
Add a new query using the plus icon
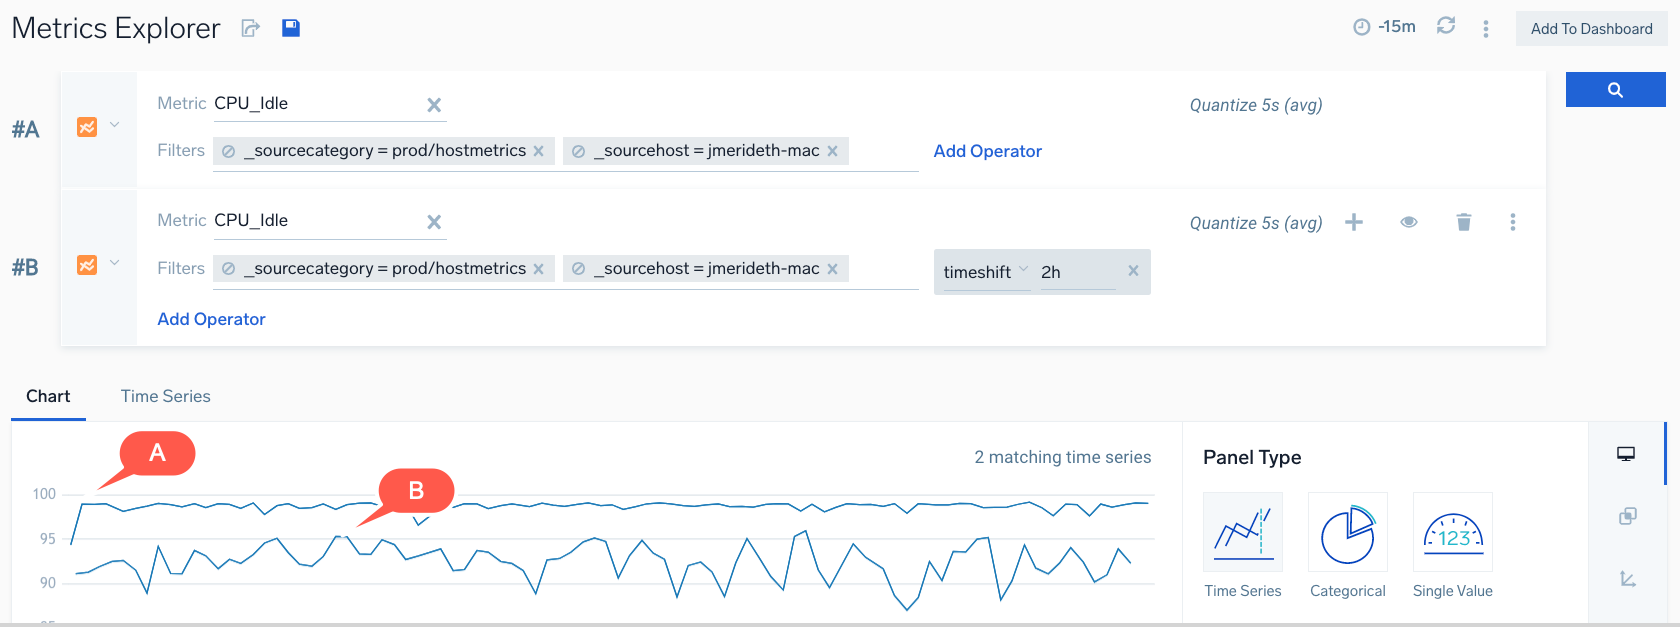pos(1354,222)
